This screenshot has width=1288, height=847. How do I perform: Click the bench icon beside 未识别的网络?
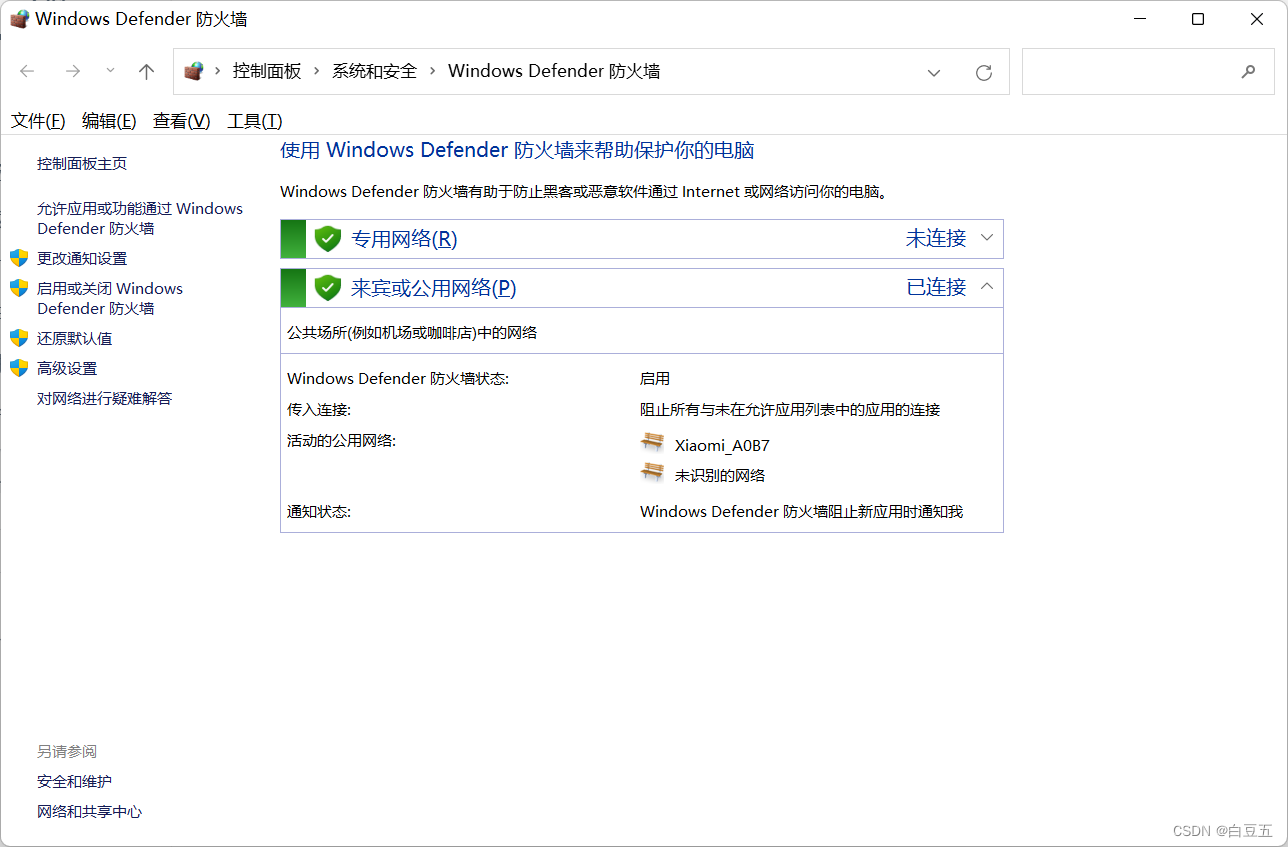pyautogui.click(x=653, y=473)
